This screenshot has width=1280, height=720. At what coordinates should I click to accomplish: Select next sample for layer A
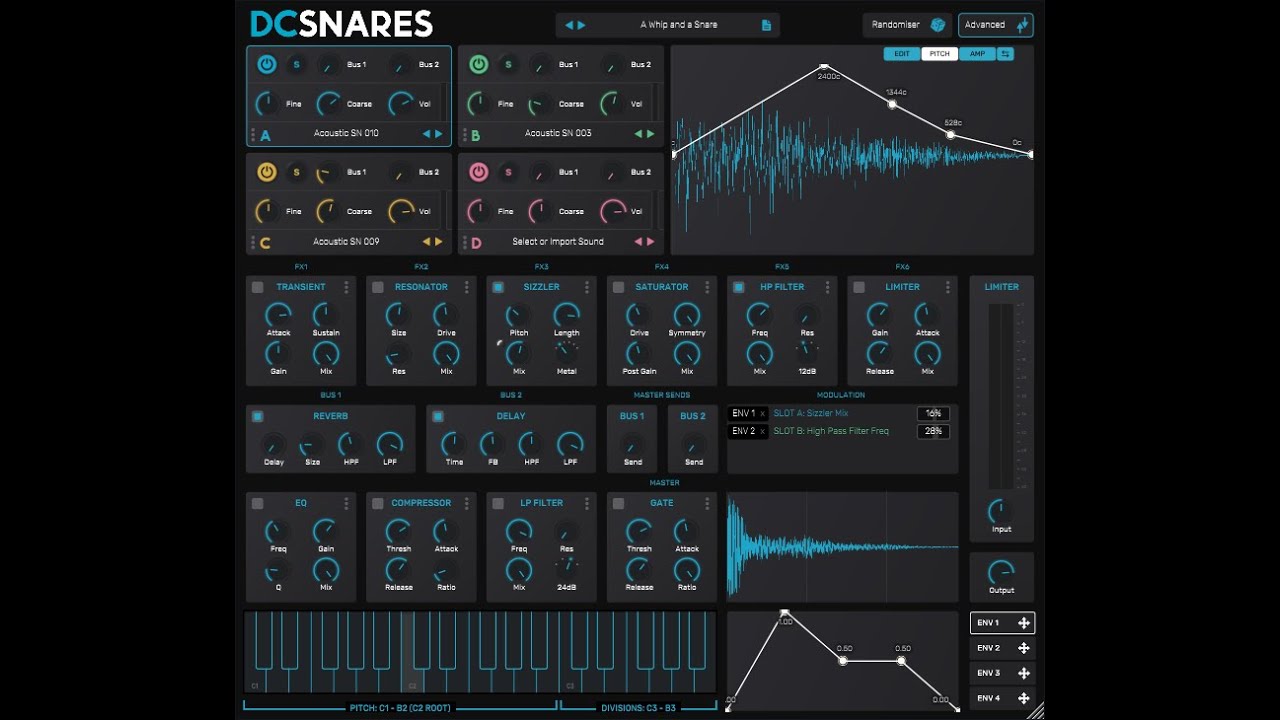coord(438,133)
